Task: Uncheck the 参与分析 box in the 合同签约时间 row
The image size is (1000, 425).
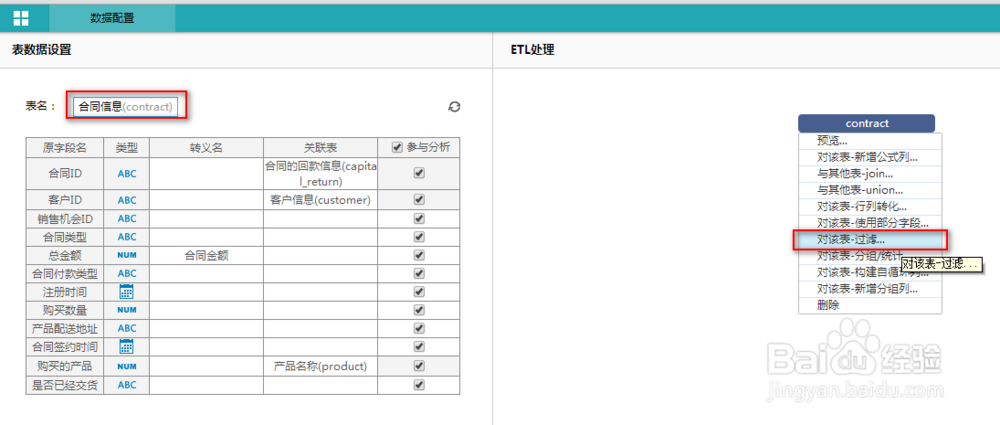Action: tap(419, 347)
